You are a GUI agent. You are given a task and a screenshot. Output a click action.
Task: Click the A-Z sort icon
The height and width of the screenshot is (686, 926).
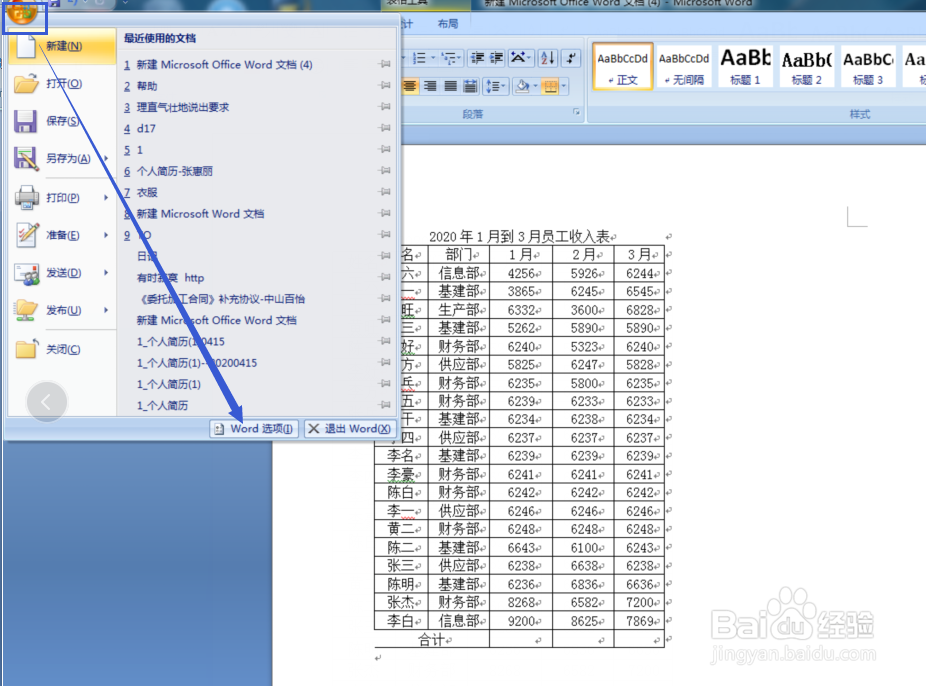point(547,58)
